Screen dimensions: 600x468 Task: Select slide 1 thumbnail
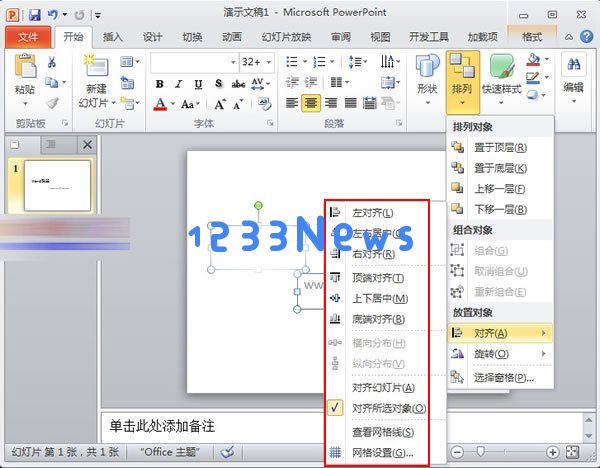point(57,186)
